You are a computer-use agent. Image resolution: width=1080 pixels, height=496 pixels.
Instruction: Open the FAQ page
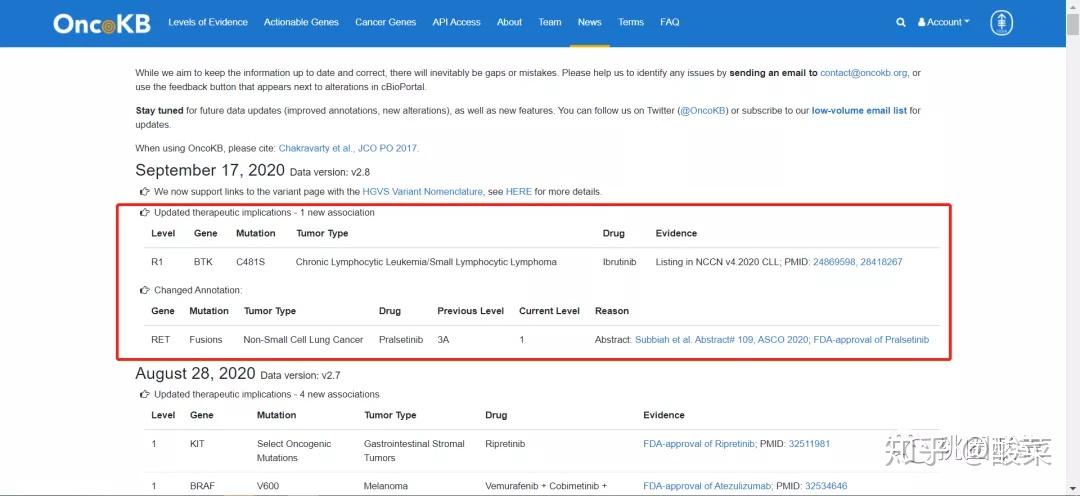(x=669, y=22)
